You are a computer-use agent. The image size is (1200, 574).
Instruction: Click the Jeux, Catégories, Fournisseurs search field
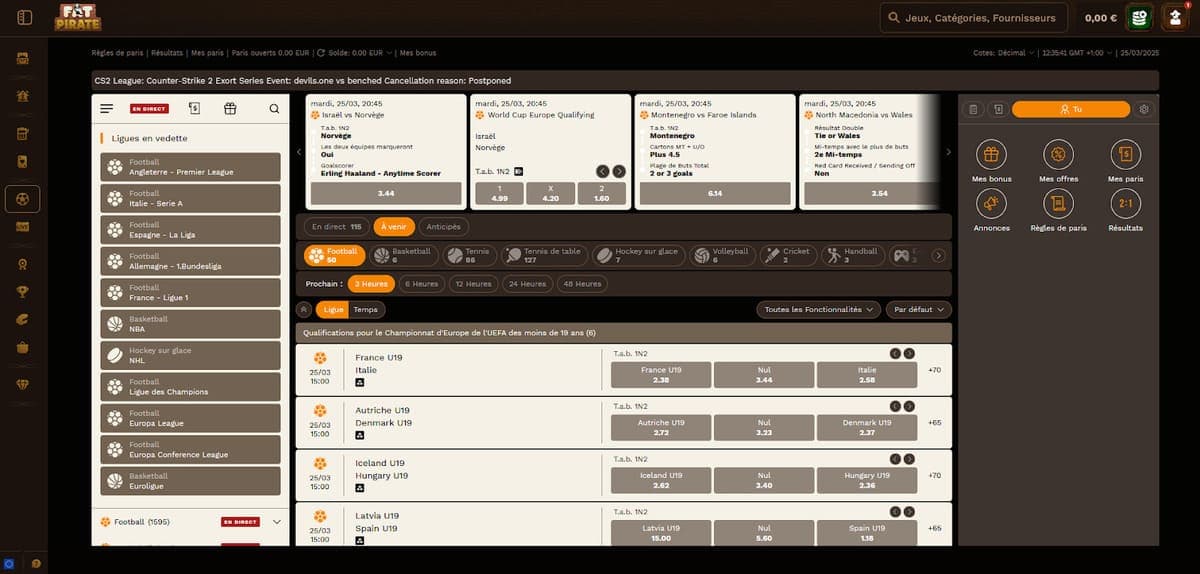[972, 18]
